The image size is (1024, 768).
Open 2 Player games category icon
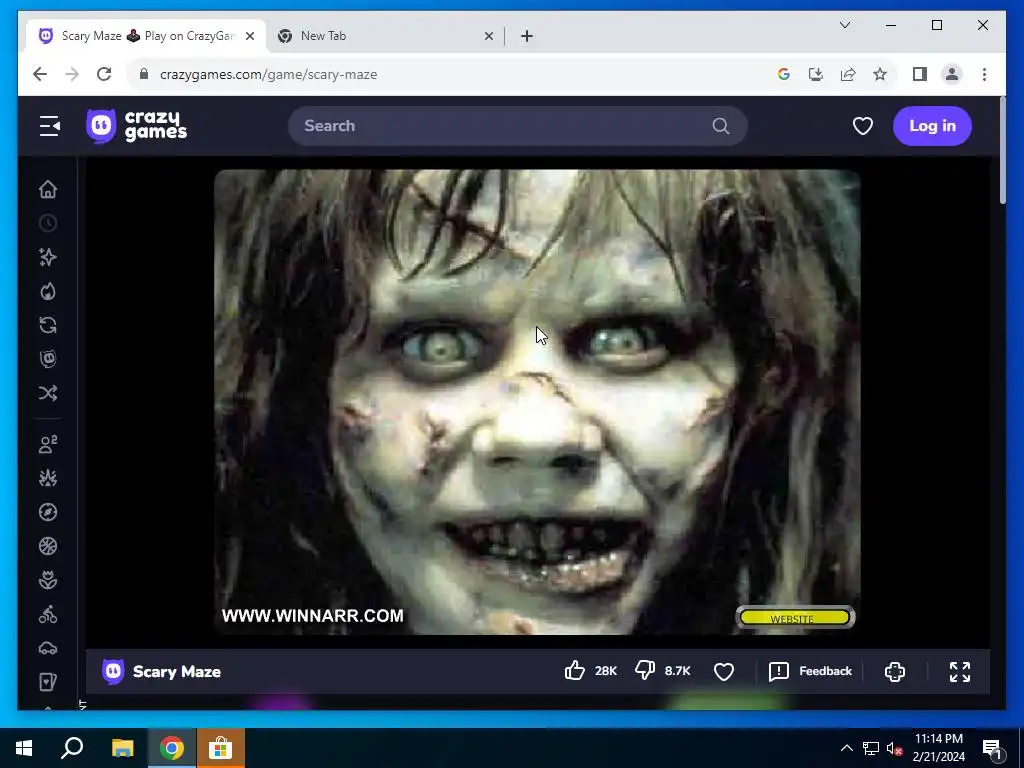tap(48, 444)
